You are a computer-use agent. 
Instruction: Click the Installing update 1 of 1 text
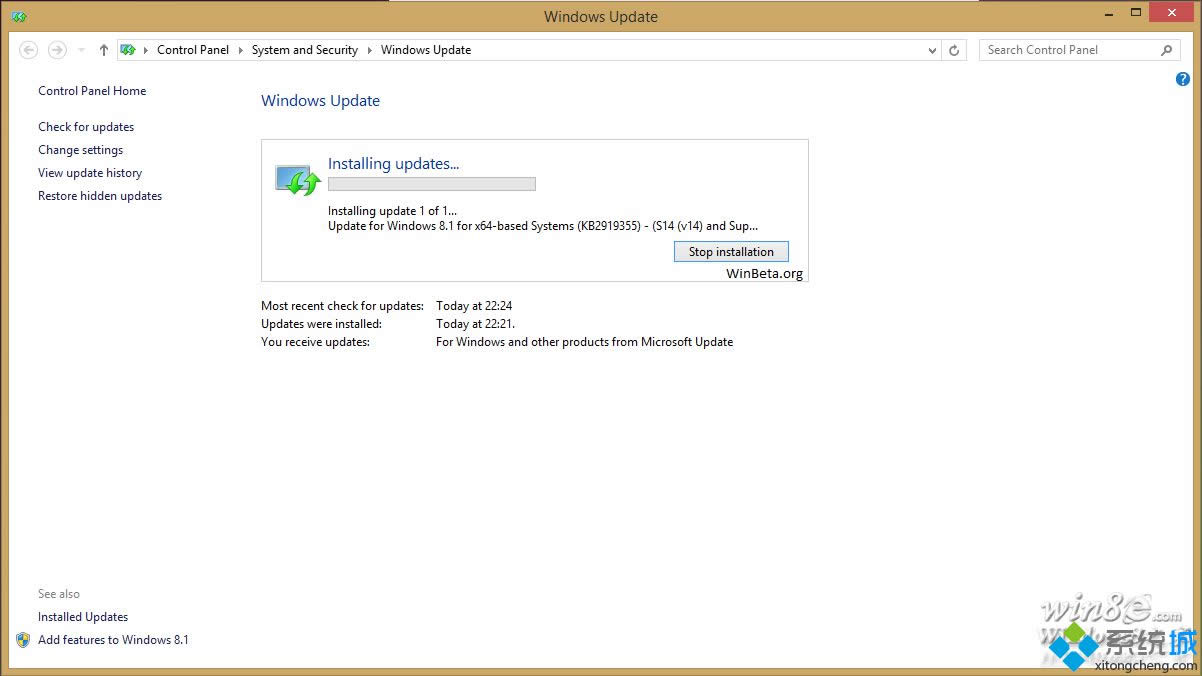pos(392,211)
